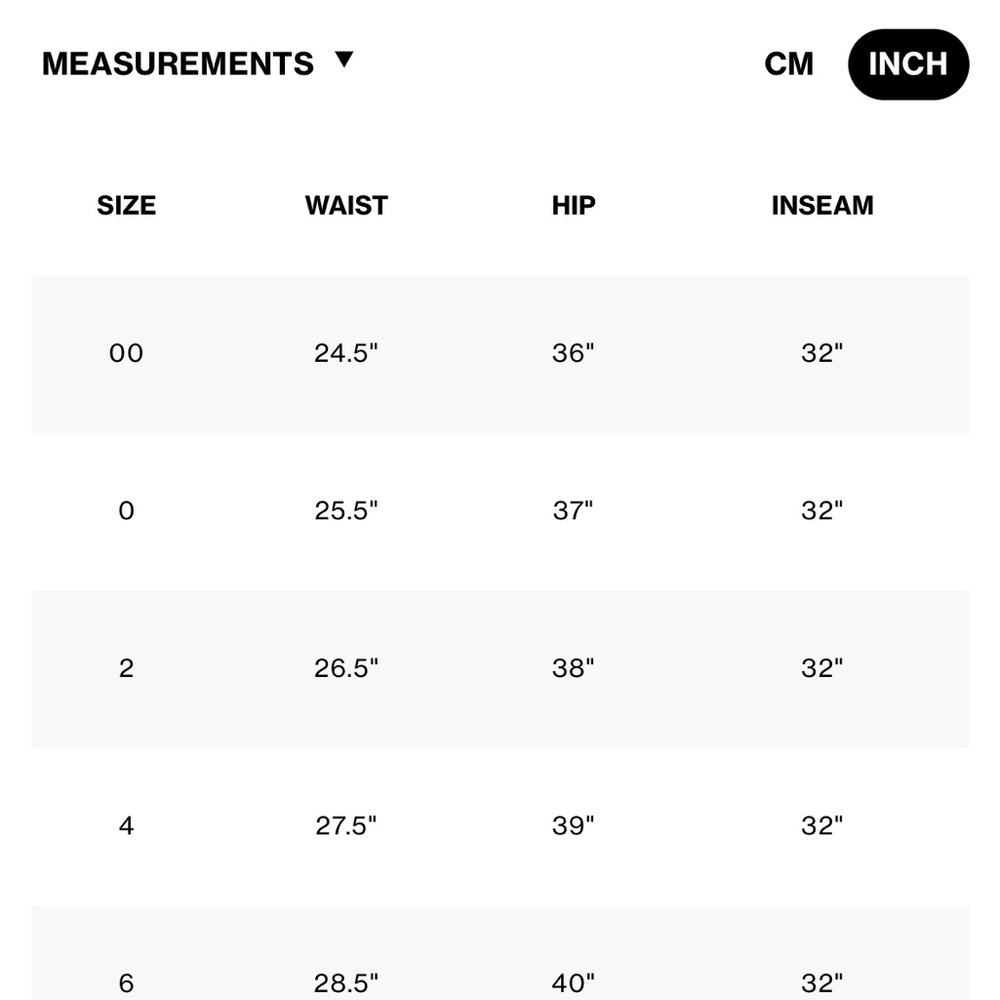Click the 25.5" waist value
The image size is (1000, 1000).
[x=346, y=510]
